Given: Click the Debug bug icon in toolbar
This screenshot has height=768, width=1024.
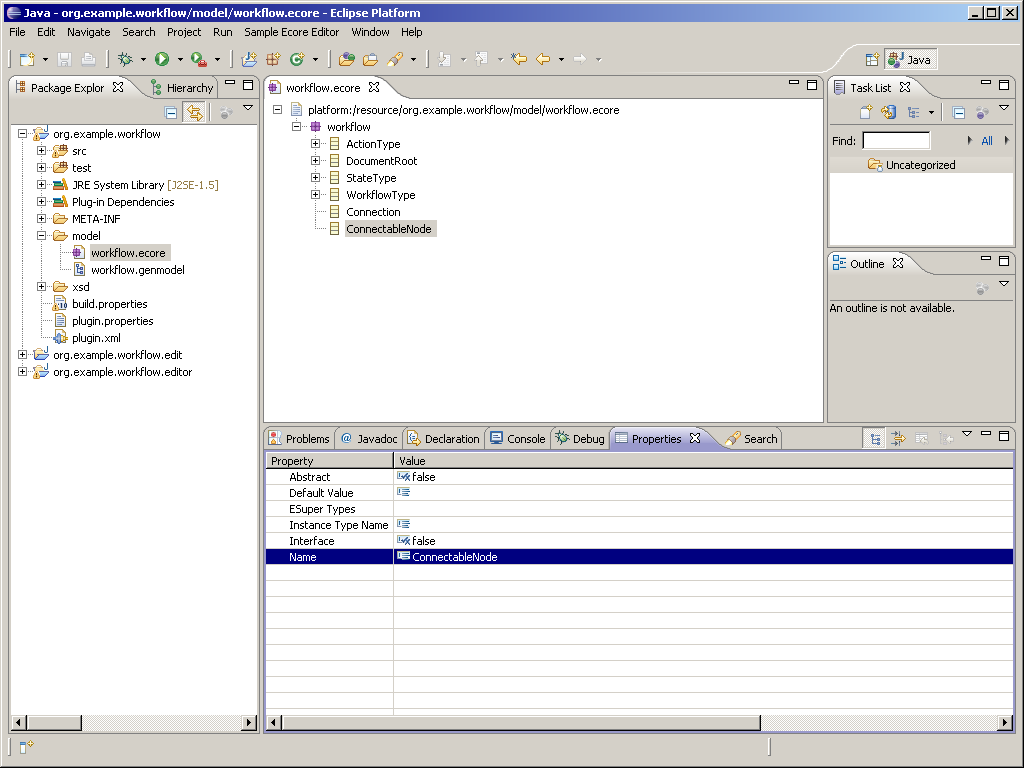Looking at the screenshot, I should [x=126, y=59].
